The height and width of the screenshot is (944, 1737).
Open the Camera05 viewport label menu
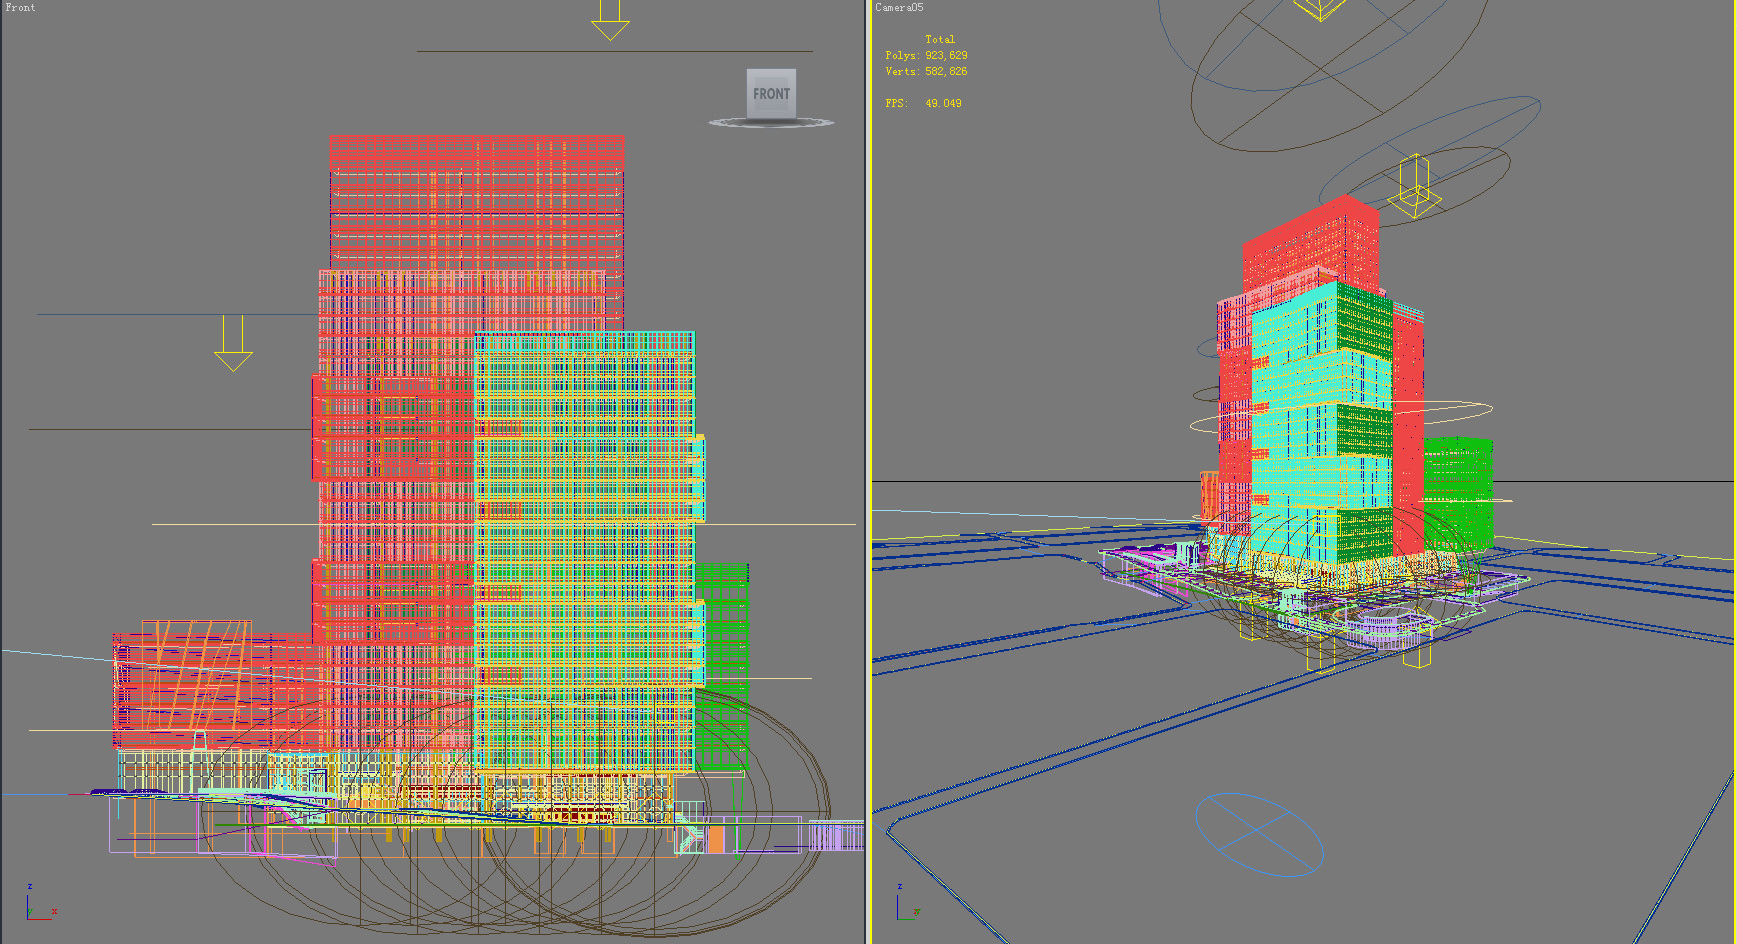click(x=899, y=7)
